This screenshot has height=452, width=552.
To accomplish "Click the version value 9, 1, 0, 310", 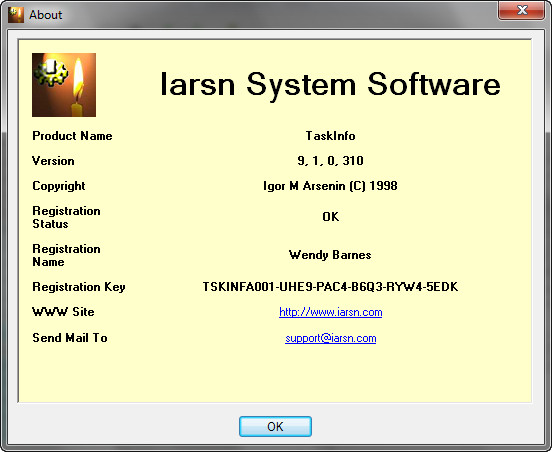I will pos(330,161).
